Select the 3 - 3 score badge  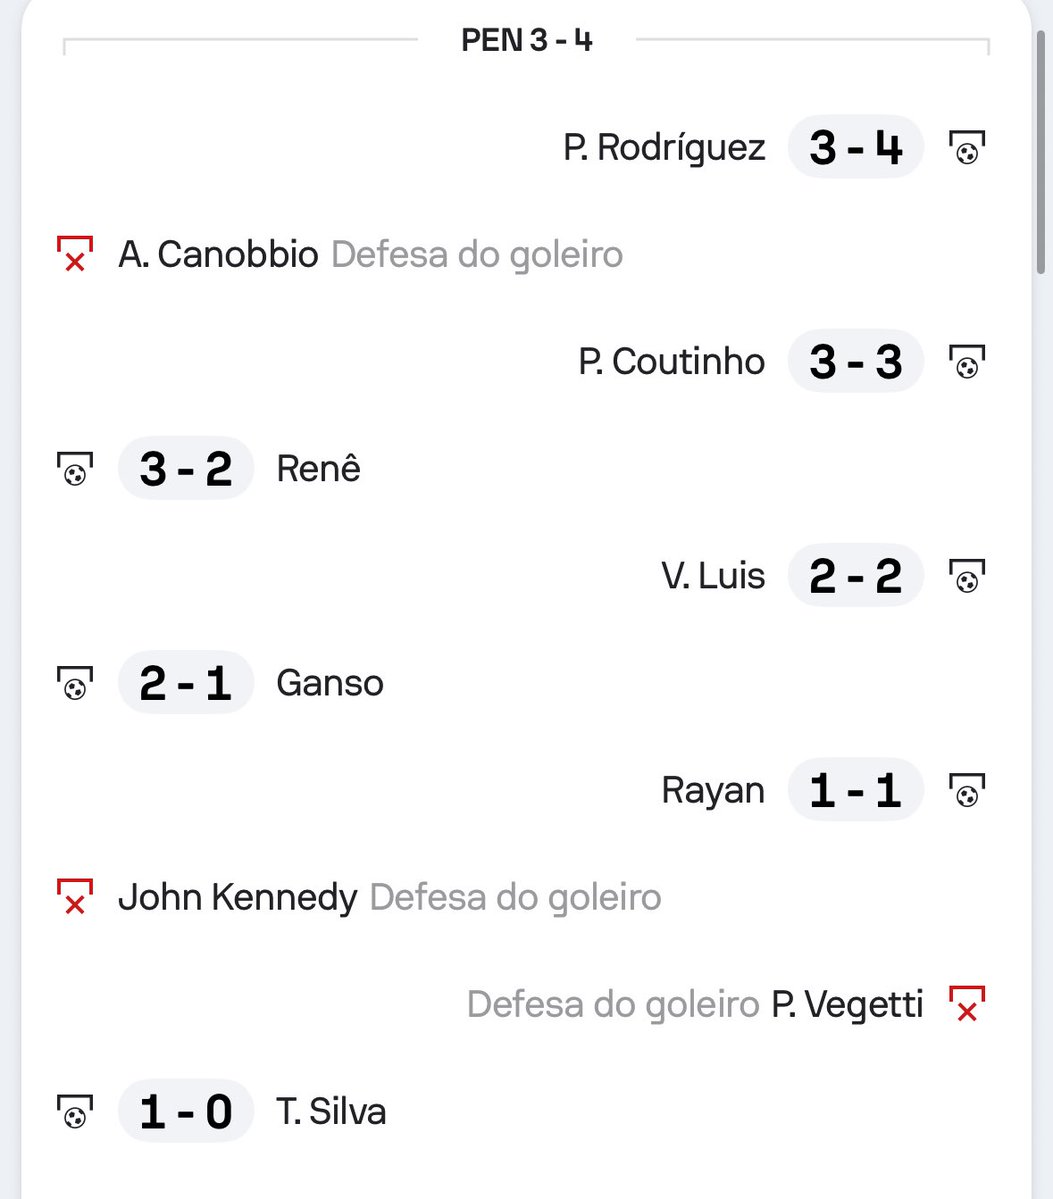point(856,362)
